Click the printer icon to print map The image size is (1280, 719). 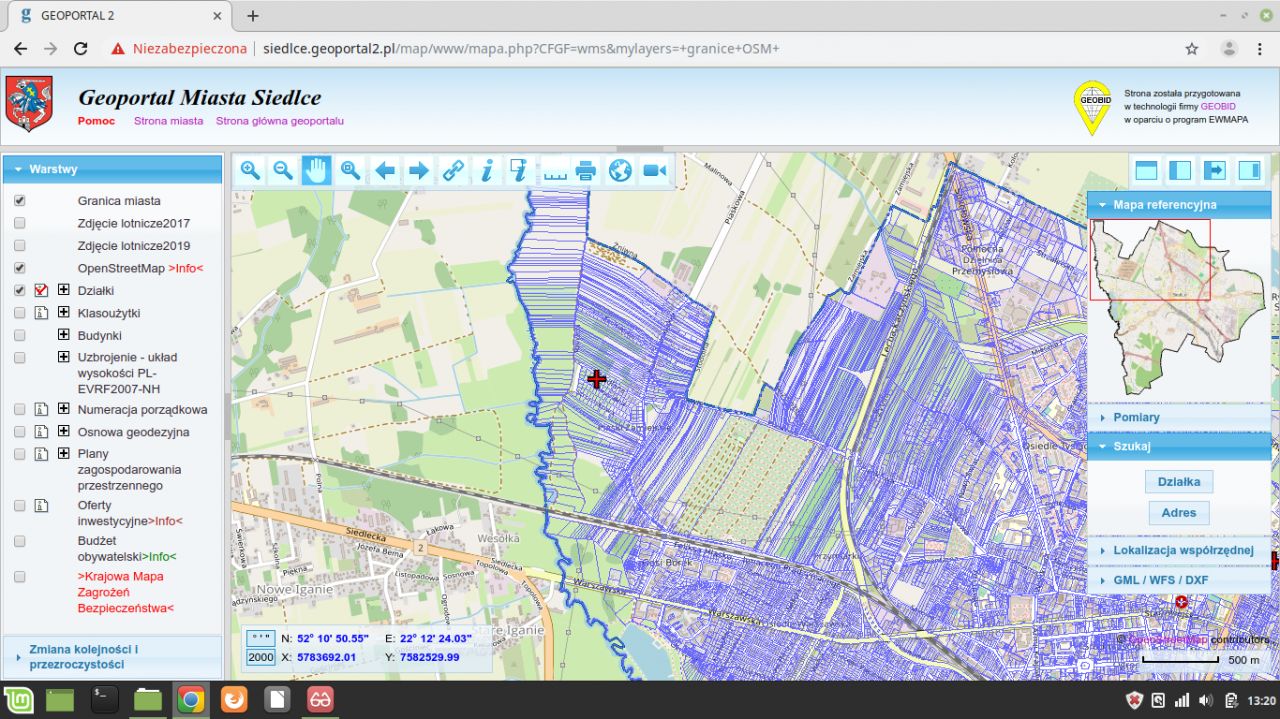pos(586,171)
